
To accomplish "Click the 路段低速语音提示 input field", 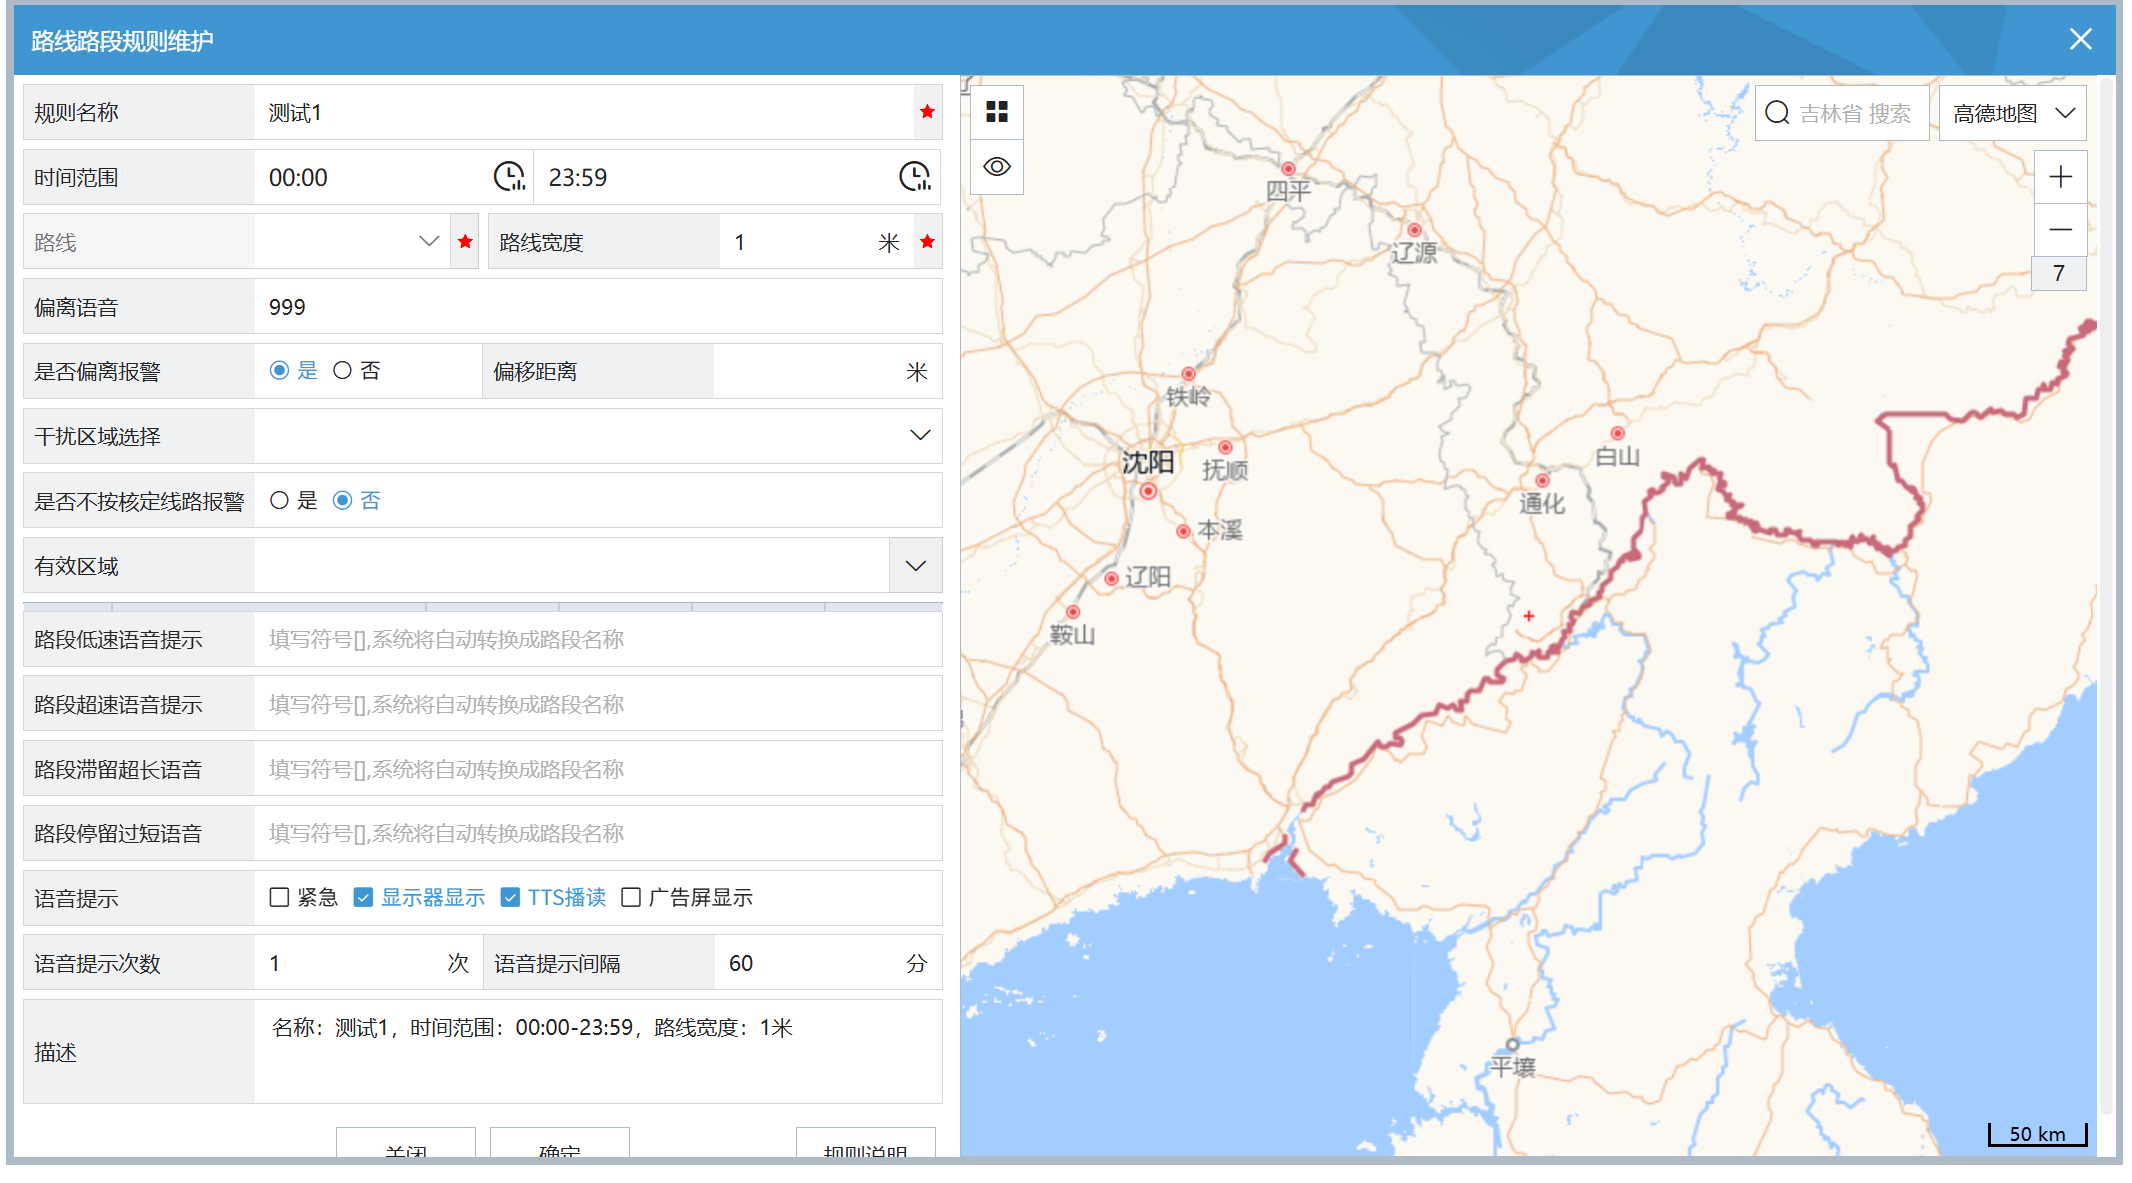I will click(x=597, y=639).
